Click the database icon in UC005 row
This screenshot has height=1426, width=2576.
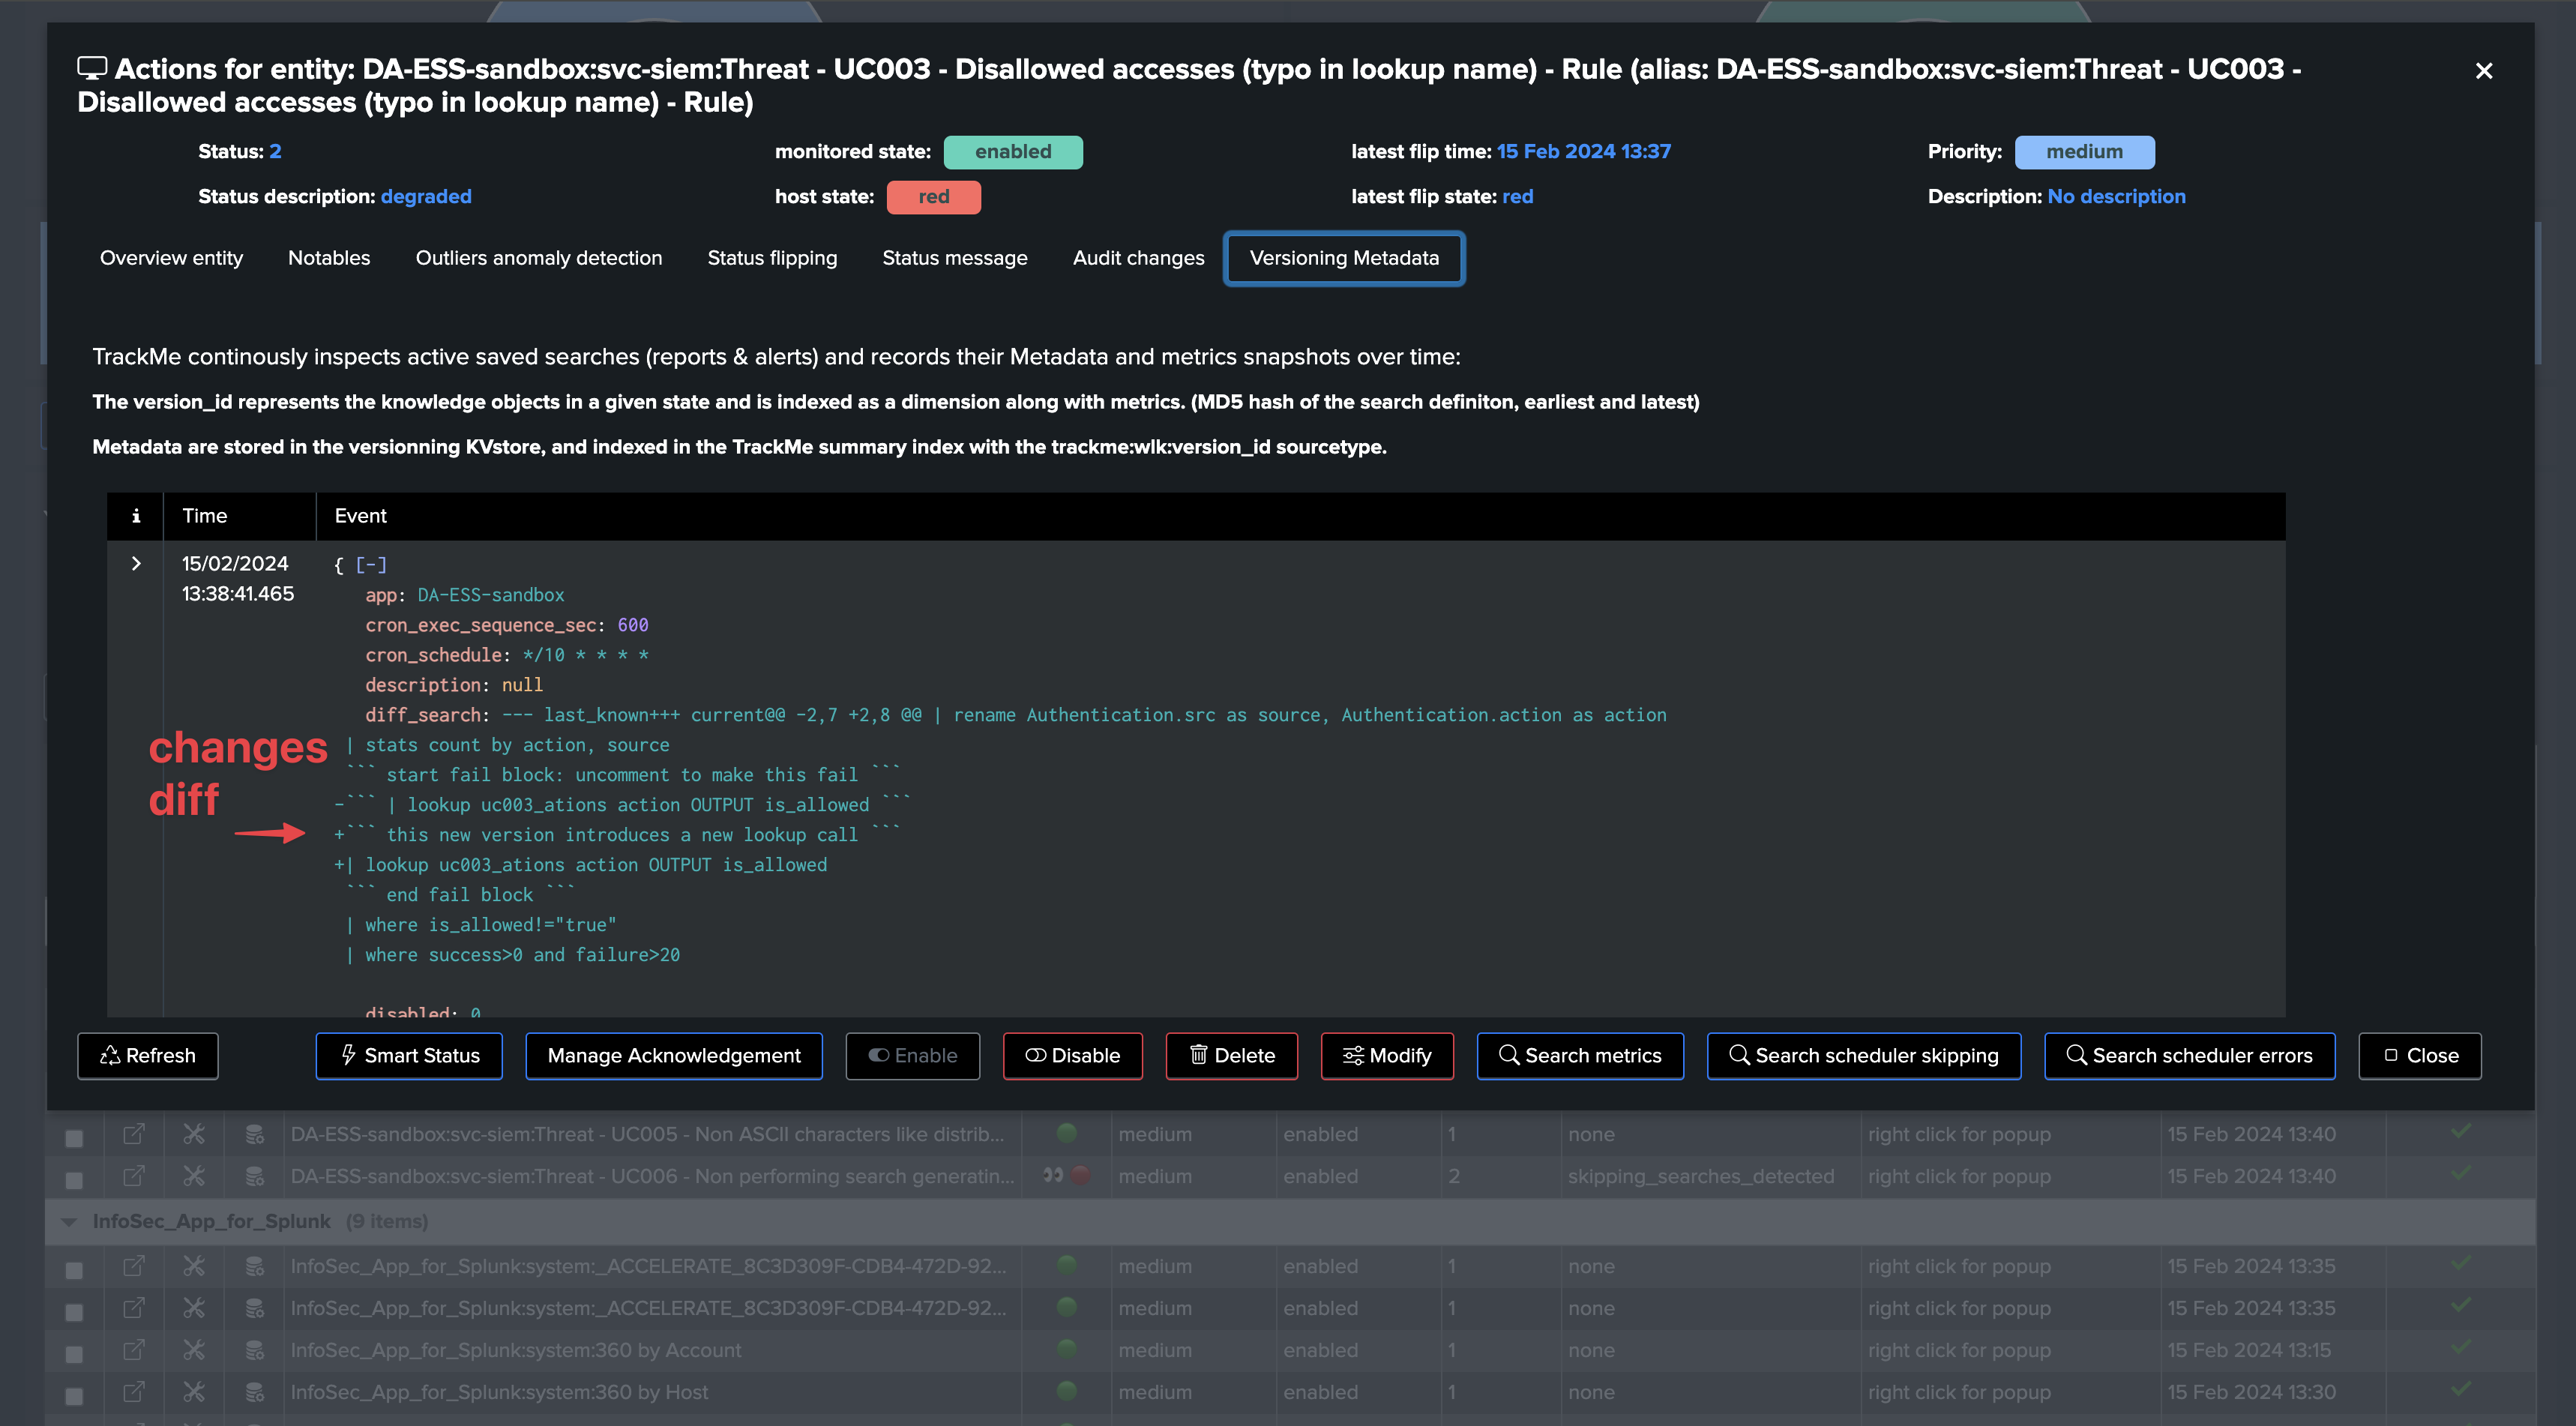click(x=255, y=1134)
